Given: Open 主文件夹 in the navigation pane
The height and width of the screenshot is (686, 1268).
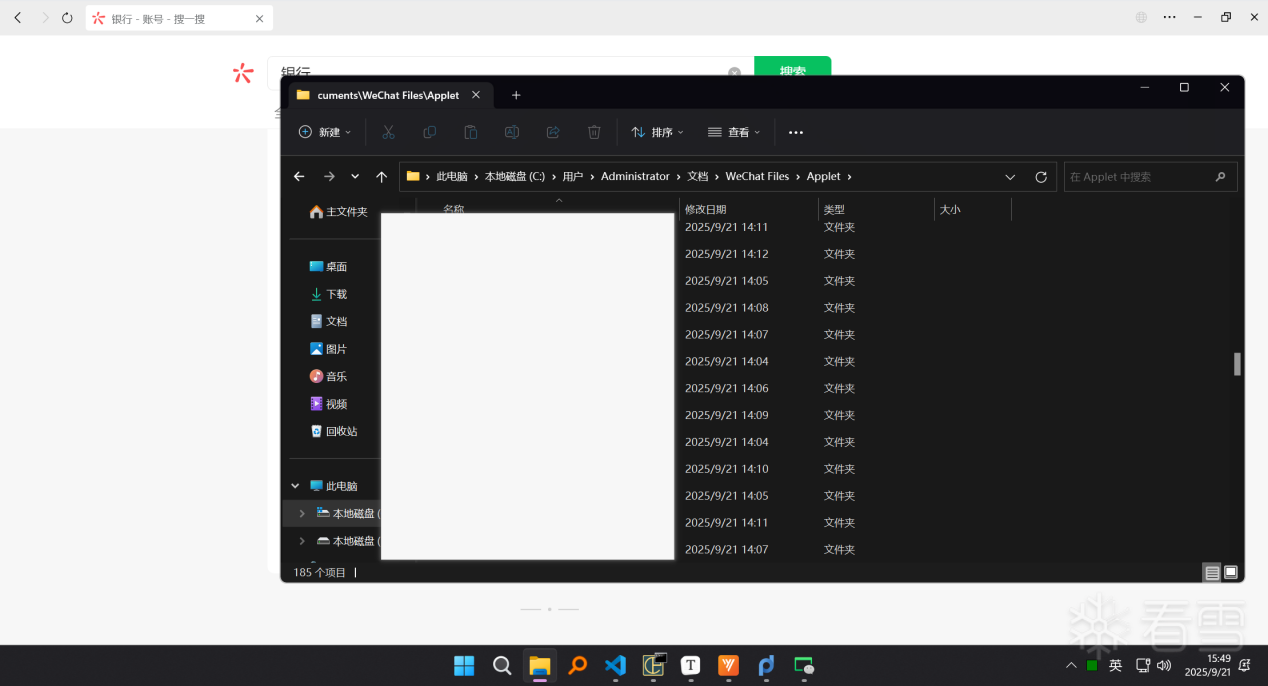Looking at the screenshot, I should tap(338, 212).
